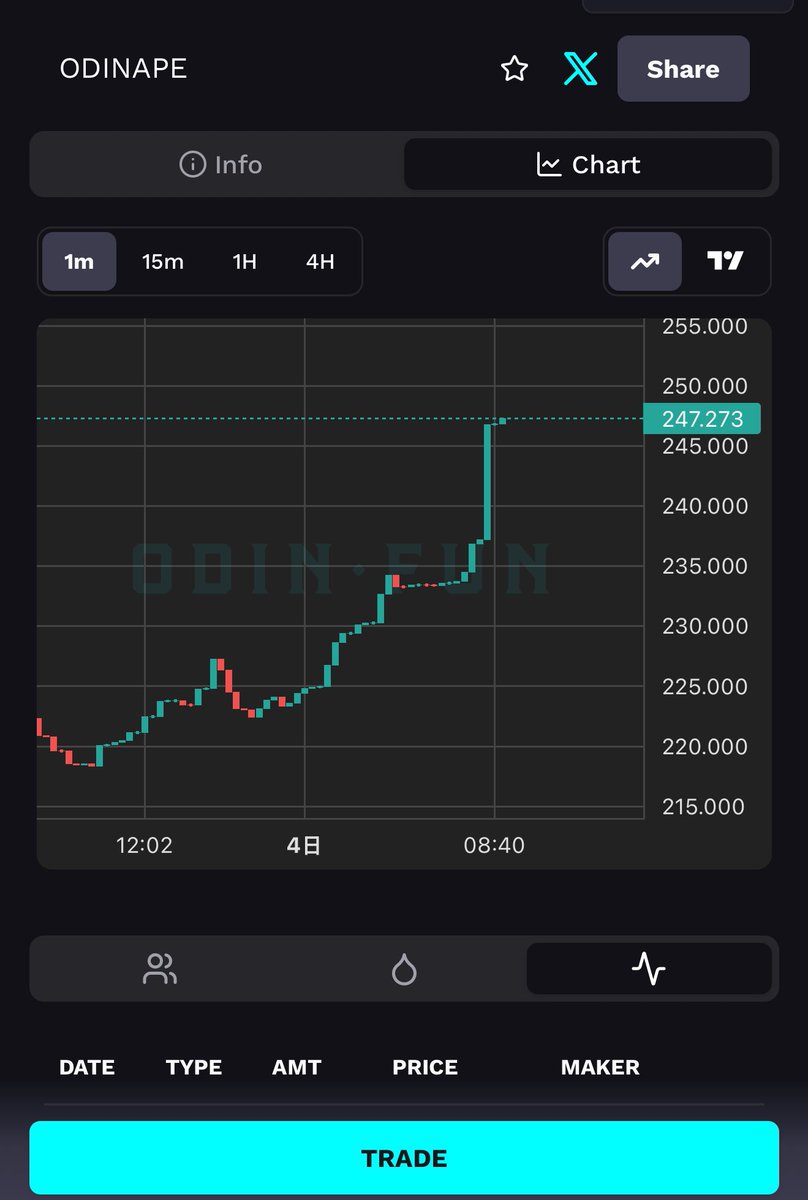
Task: Click the tall green candle near 08:40
Action: coord(487,482)
